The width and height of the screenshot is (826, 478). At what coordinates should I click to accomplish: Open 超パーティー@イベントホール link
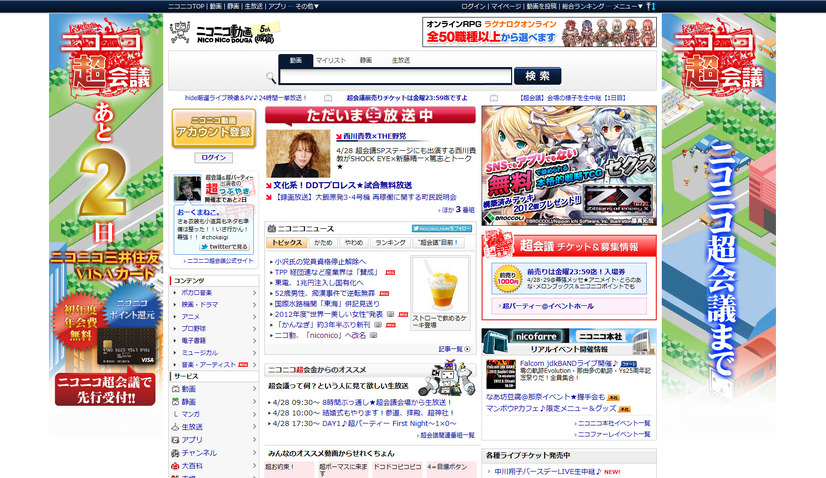[x=548, y=306]
